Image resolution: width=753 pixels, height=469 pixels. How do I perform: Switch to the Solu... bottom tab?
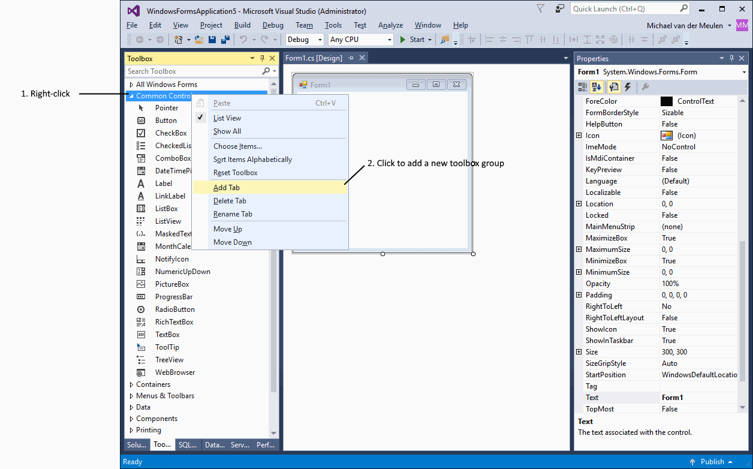[x=136, y=445]
